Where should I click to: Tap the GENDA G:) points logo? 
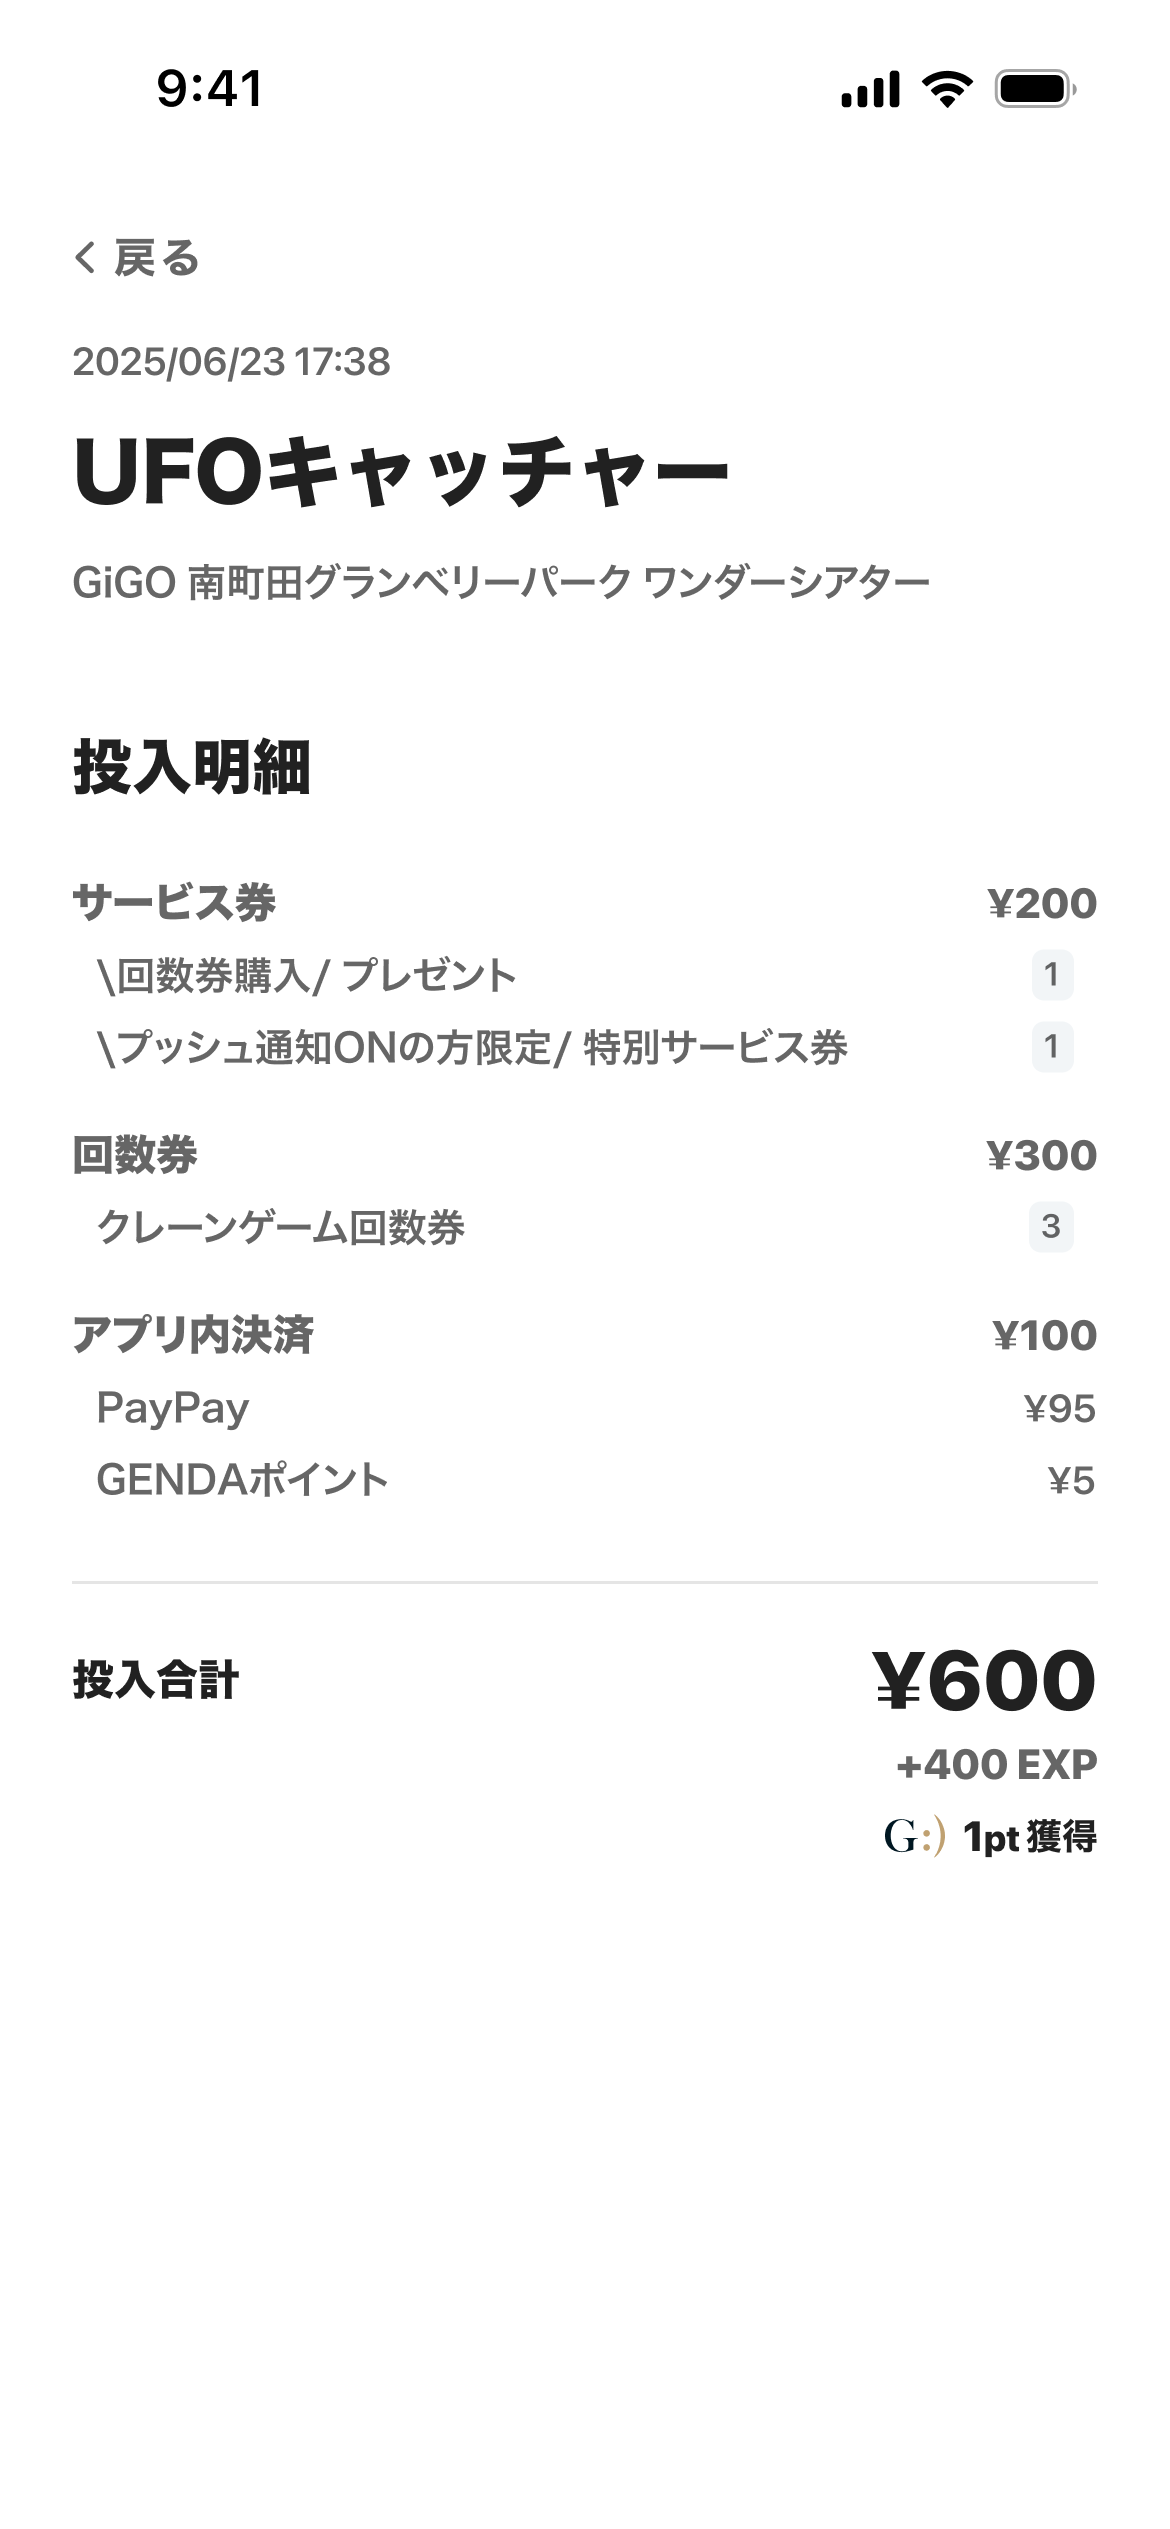pyautogui.click(x=913, y=1837)
